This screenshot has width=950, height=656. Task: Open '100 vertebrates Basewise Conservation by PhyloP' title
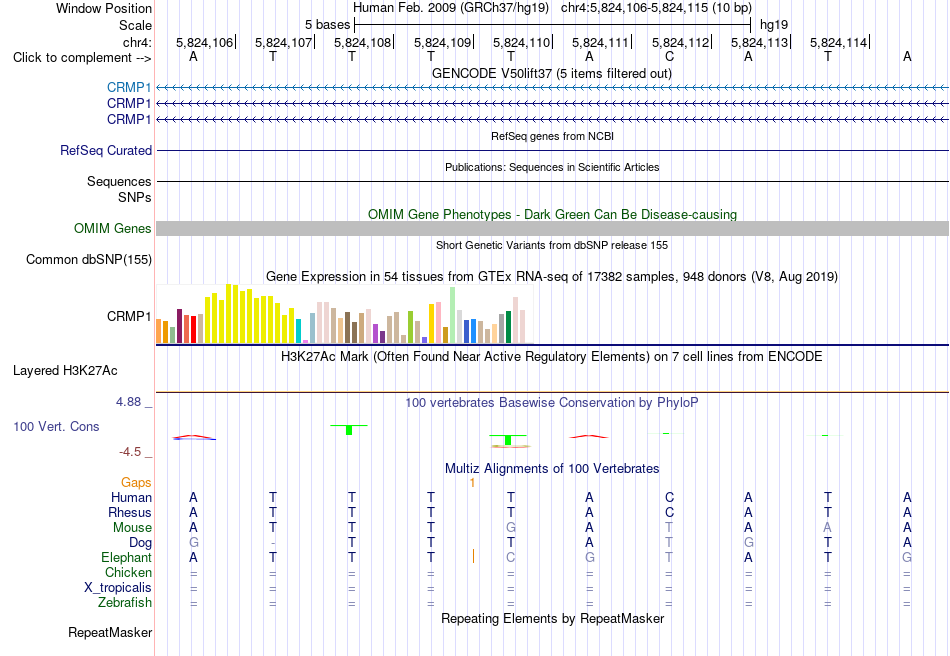tap(552, 402)
